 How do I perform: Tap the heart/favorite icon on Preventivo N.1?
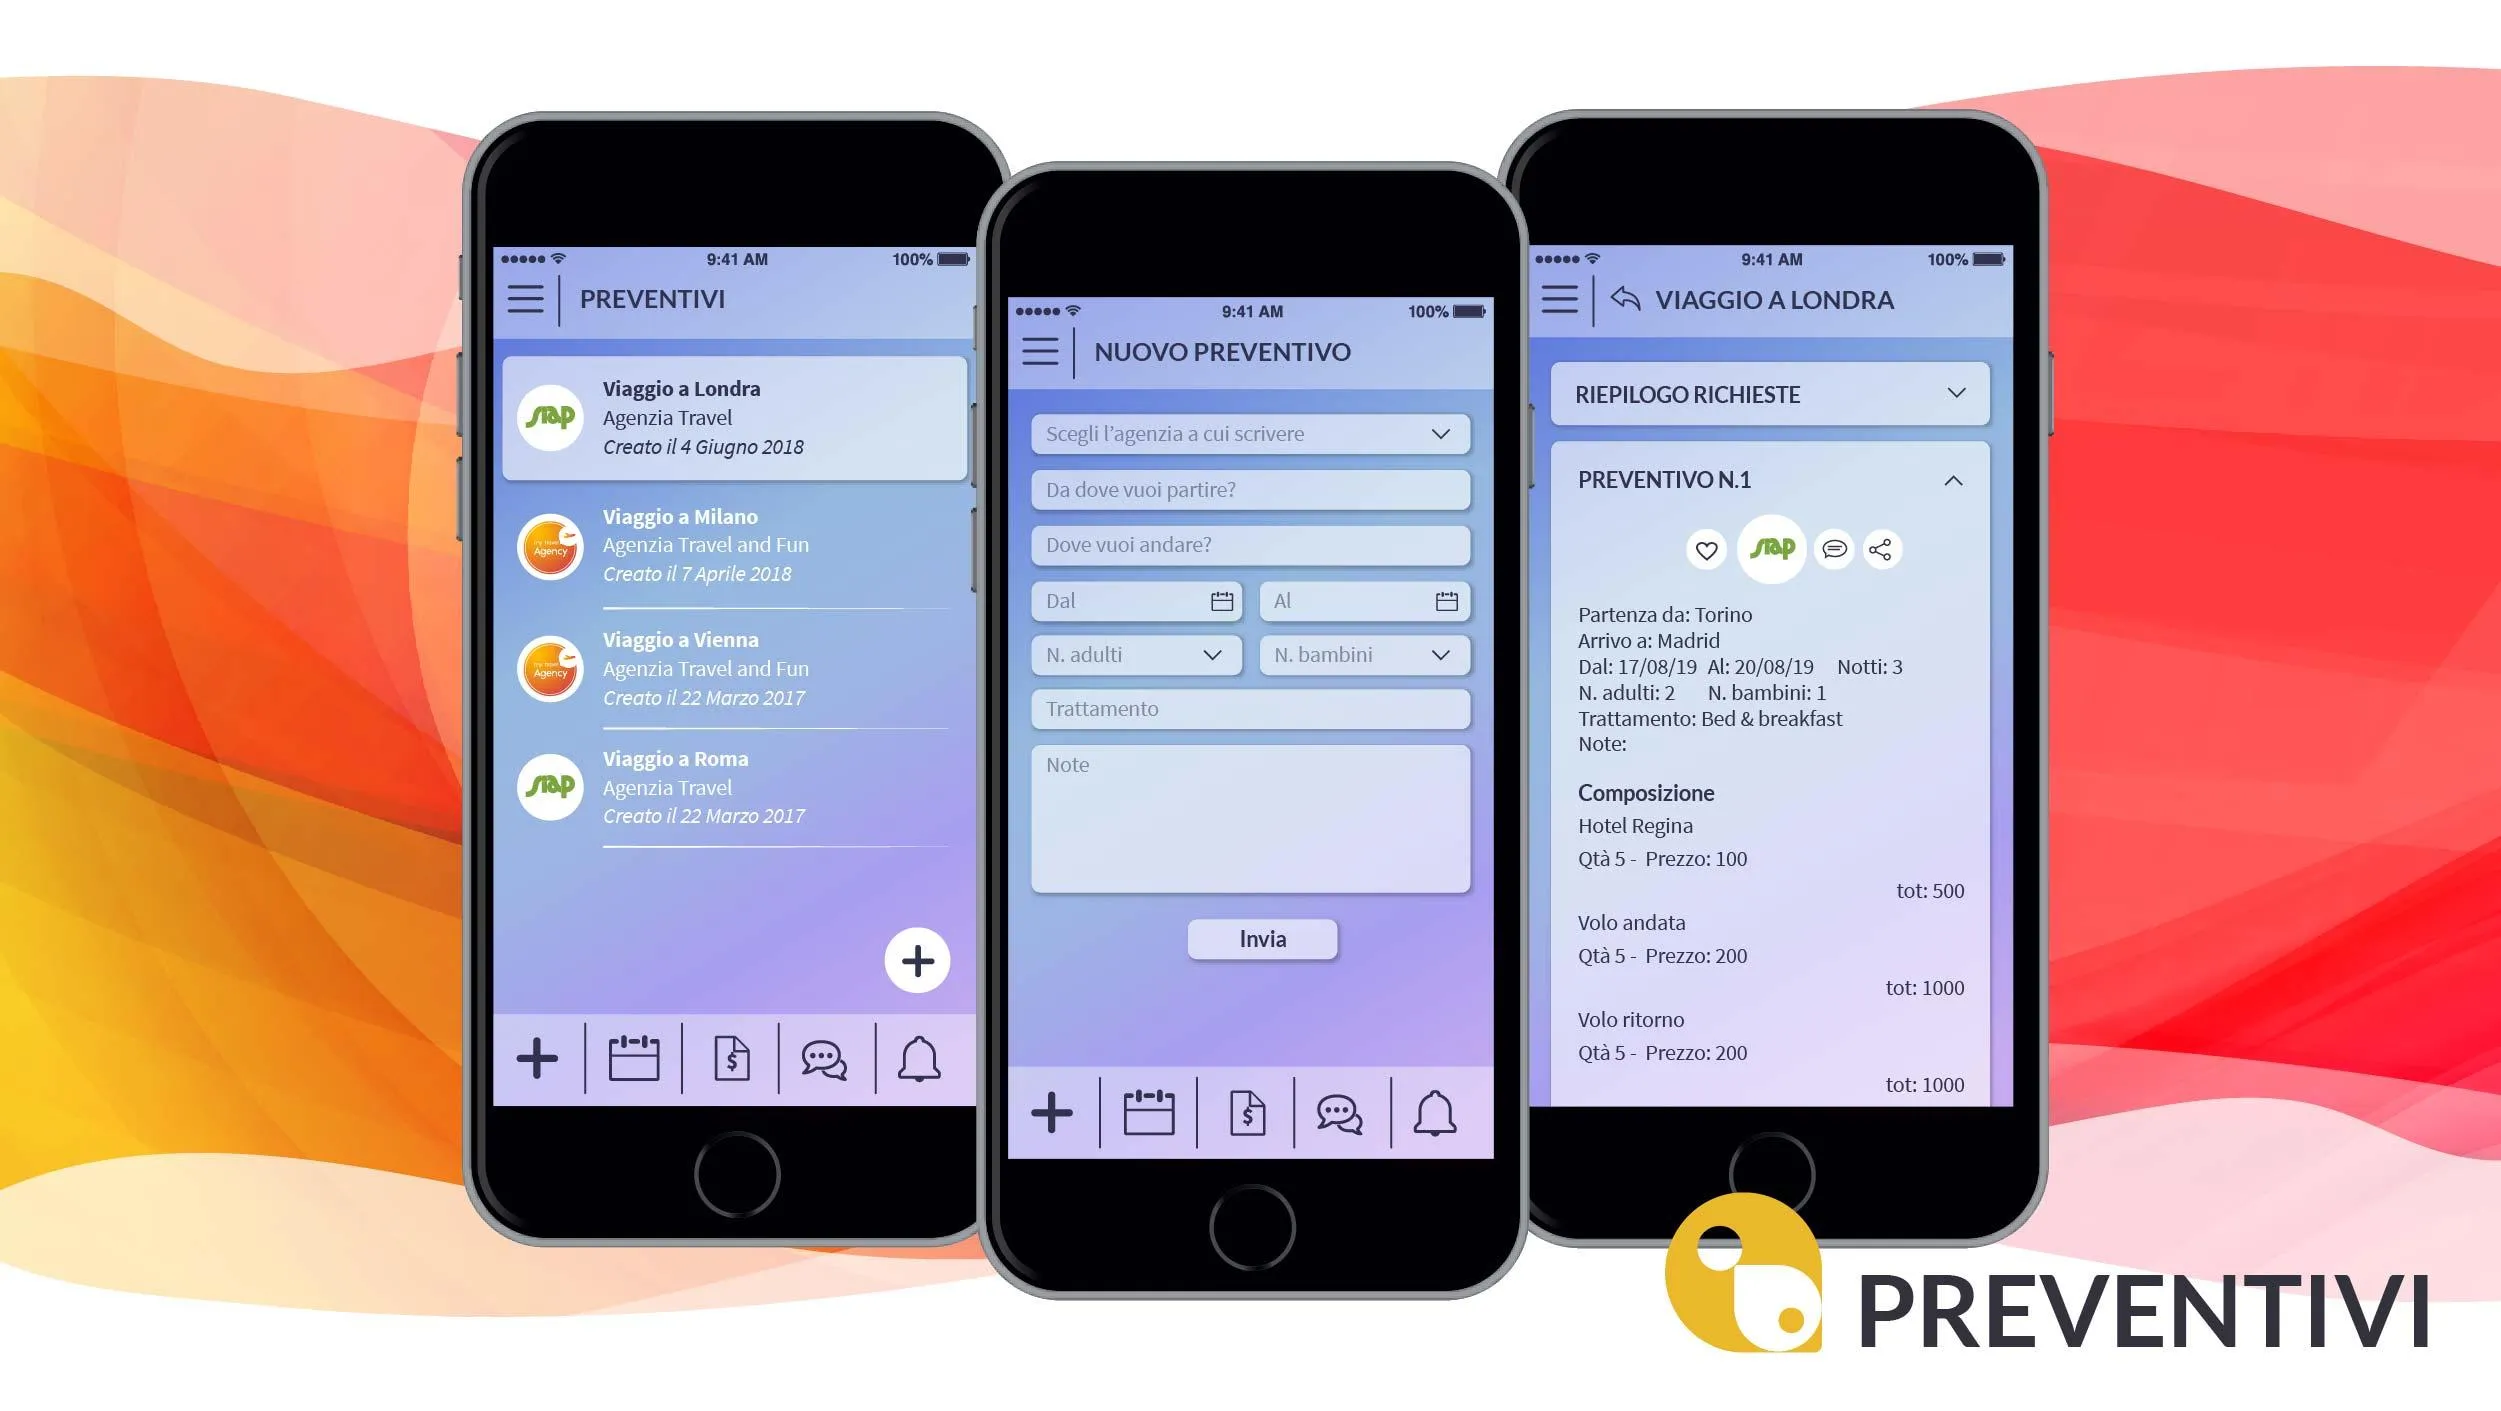coord(1706,548)
